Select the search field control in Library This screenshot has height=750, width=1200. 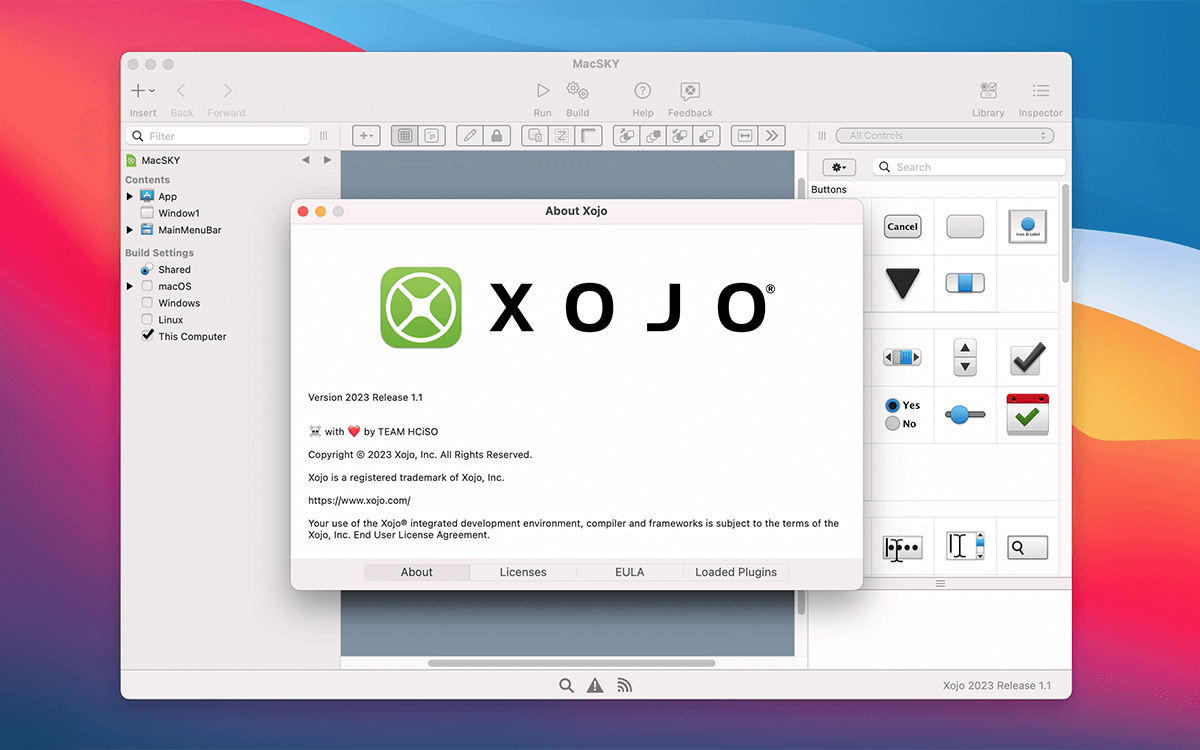point(1027,548)
